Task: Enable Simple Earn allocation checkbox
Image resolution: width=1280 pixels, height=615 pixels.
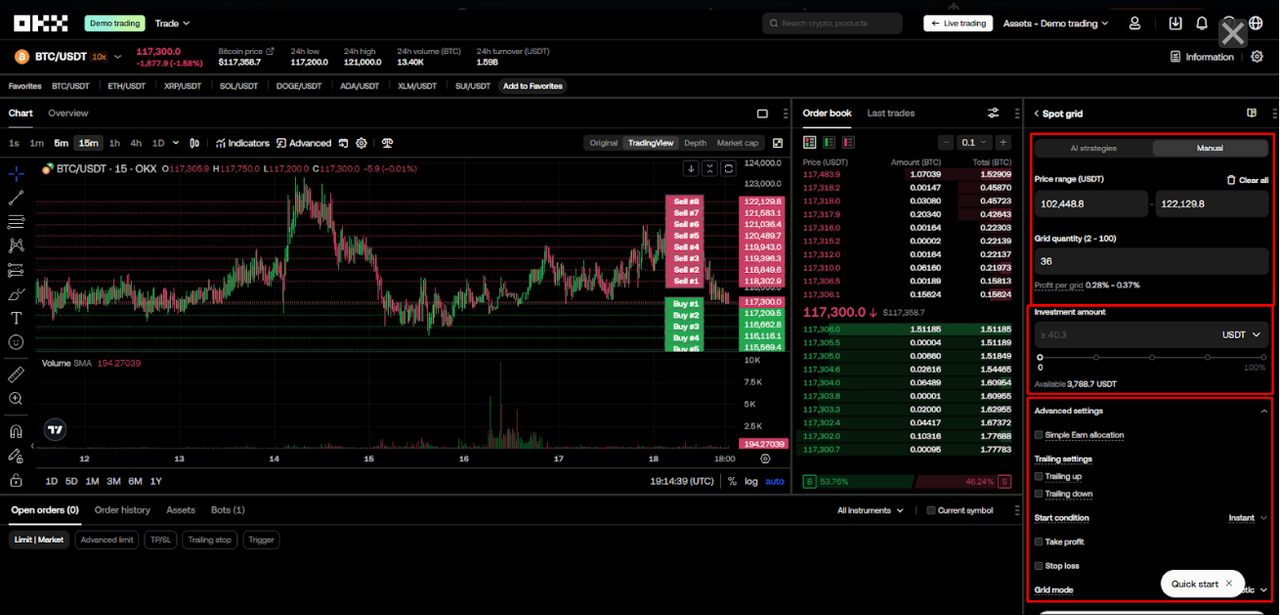Action: [1039, 435]
